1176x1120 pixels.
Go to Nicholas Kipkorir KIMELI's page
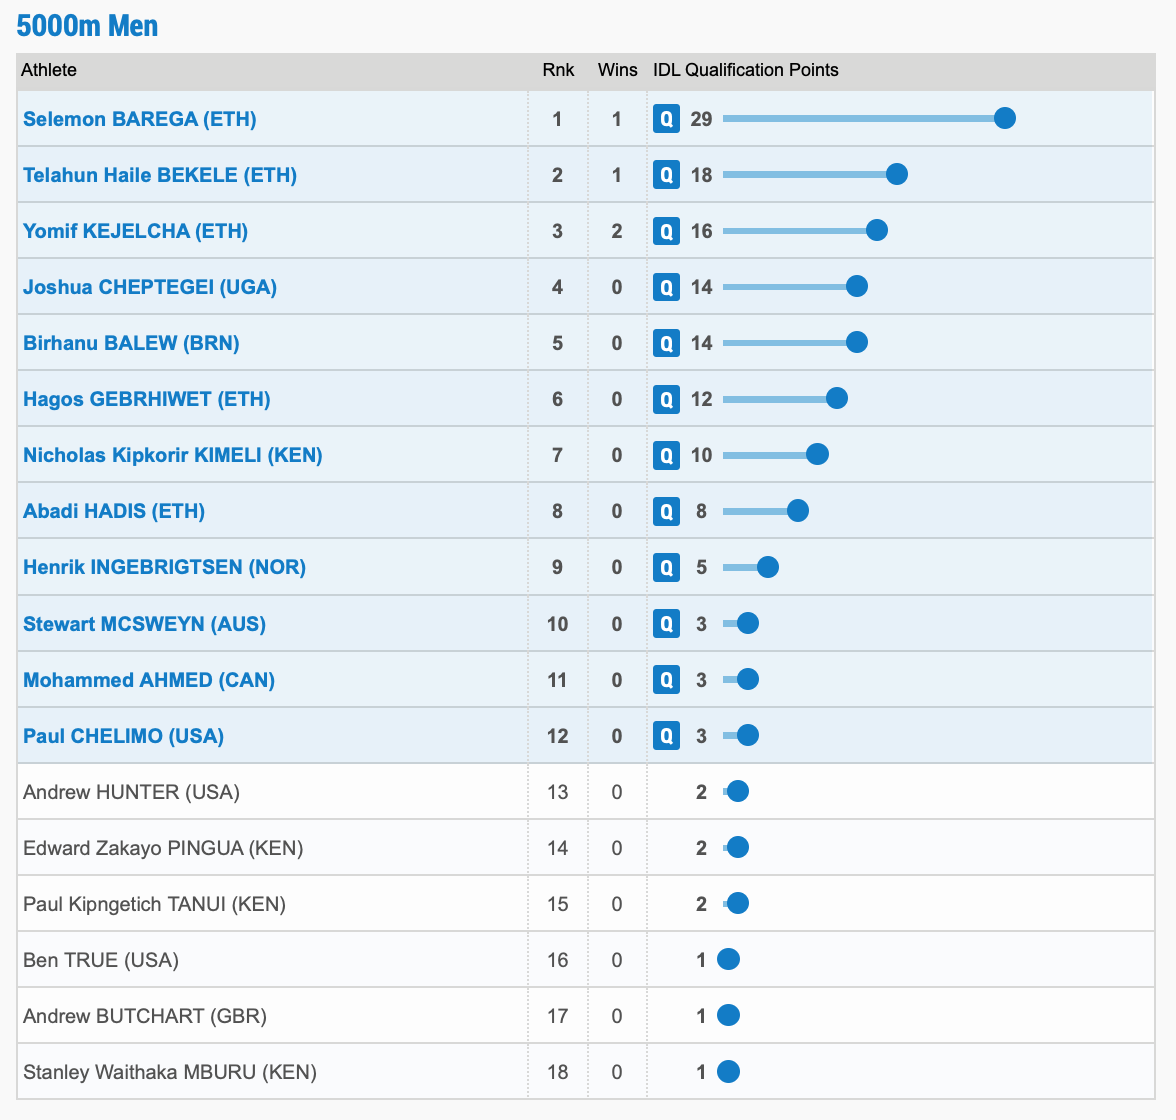173,455
